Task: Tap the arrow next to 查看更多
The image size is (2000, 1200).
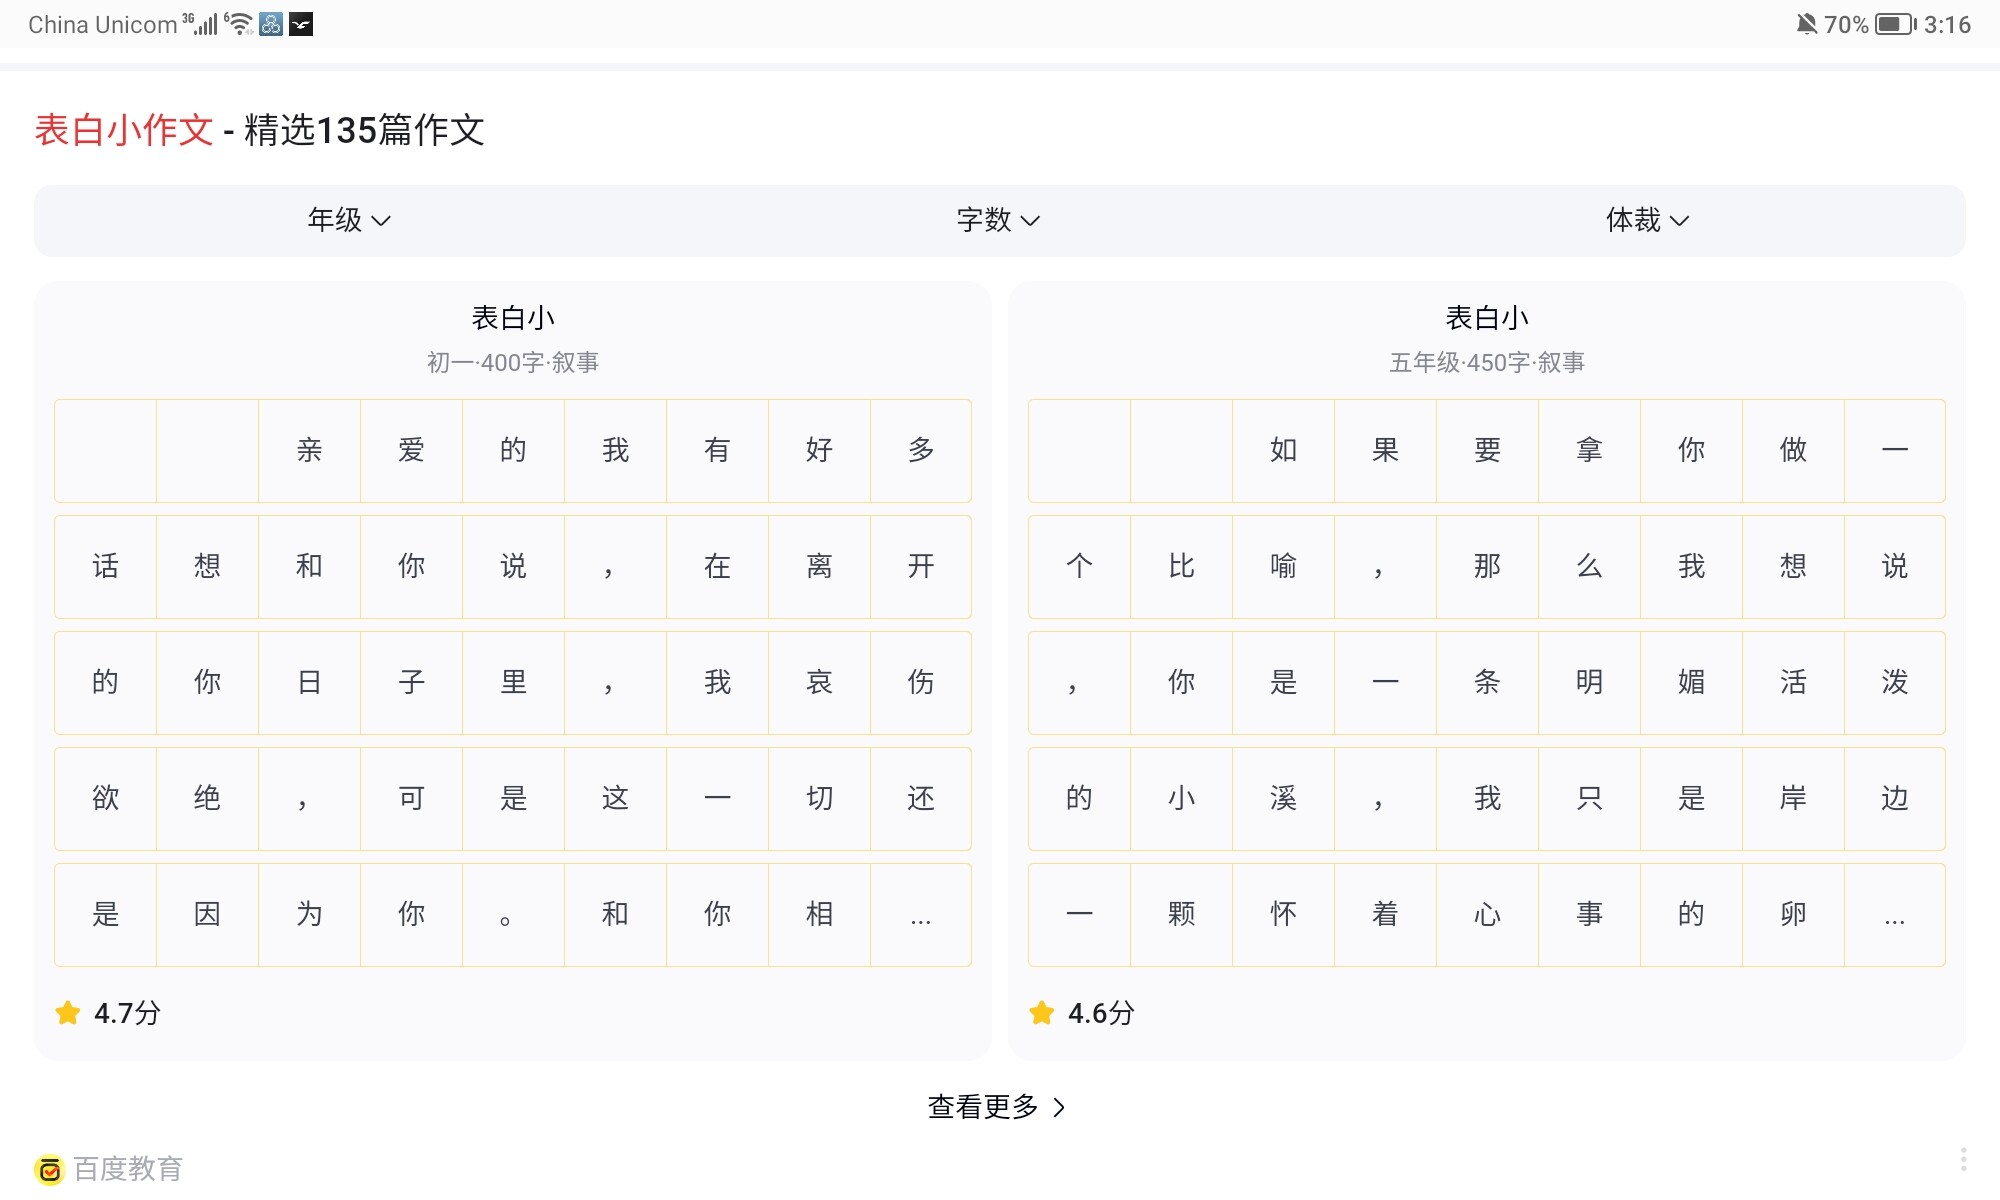Action: click(x=1060, y=1107)
